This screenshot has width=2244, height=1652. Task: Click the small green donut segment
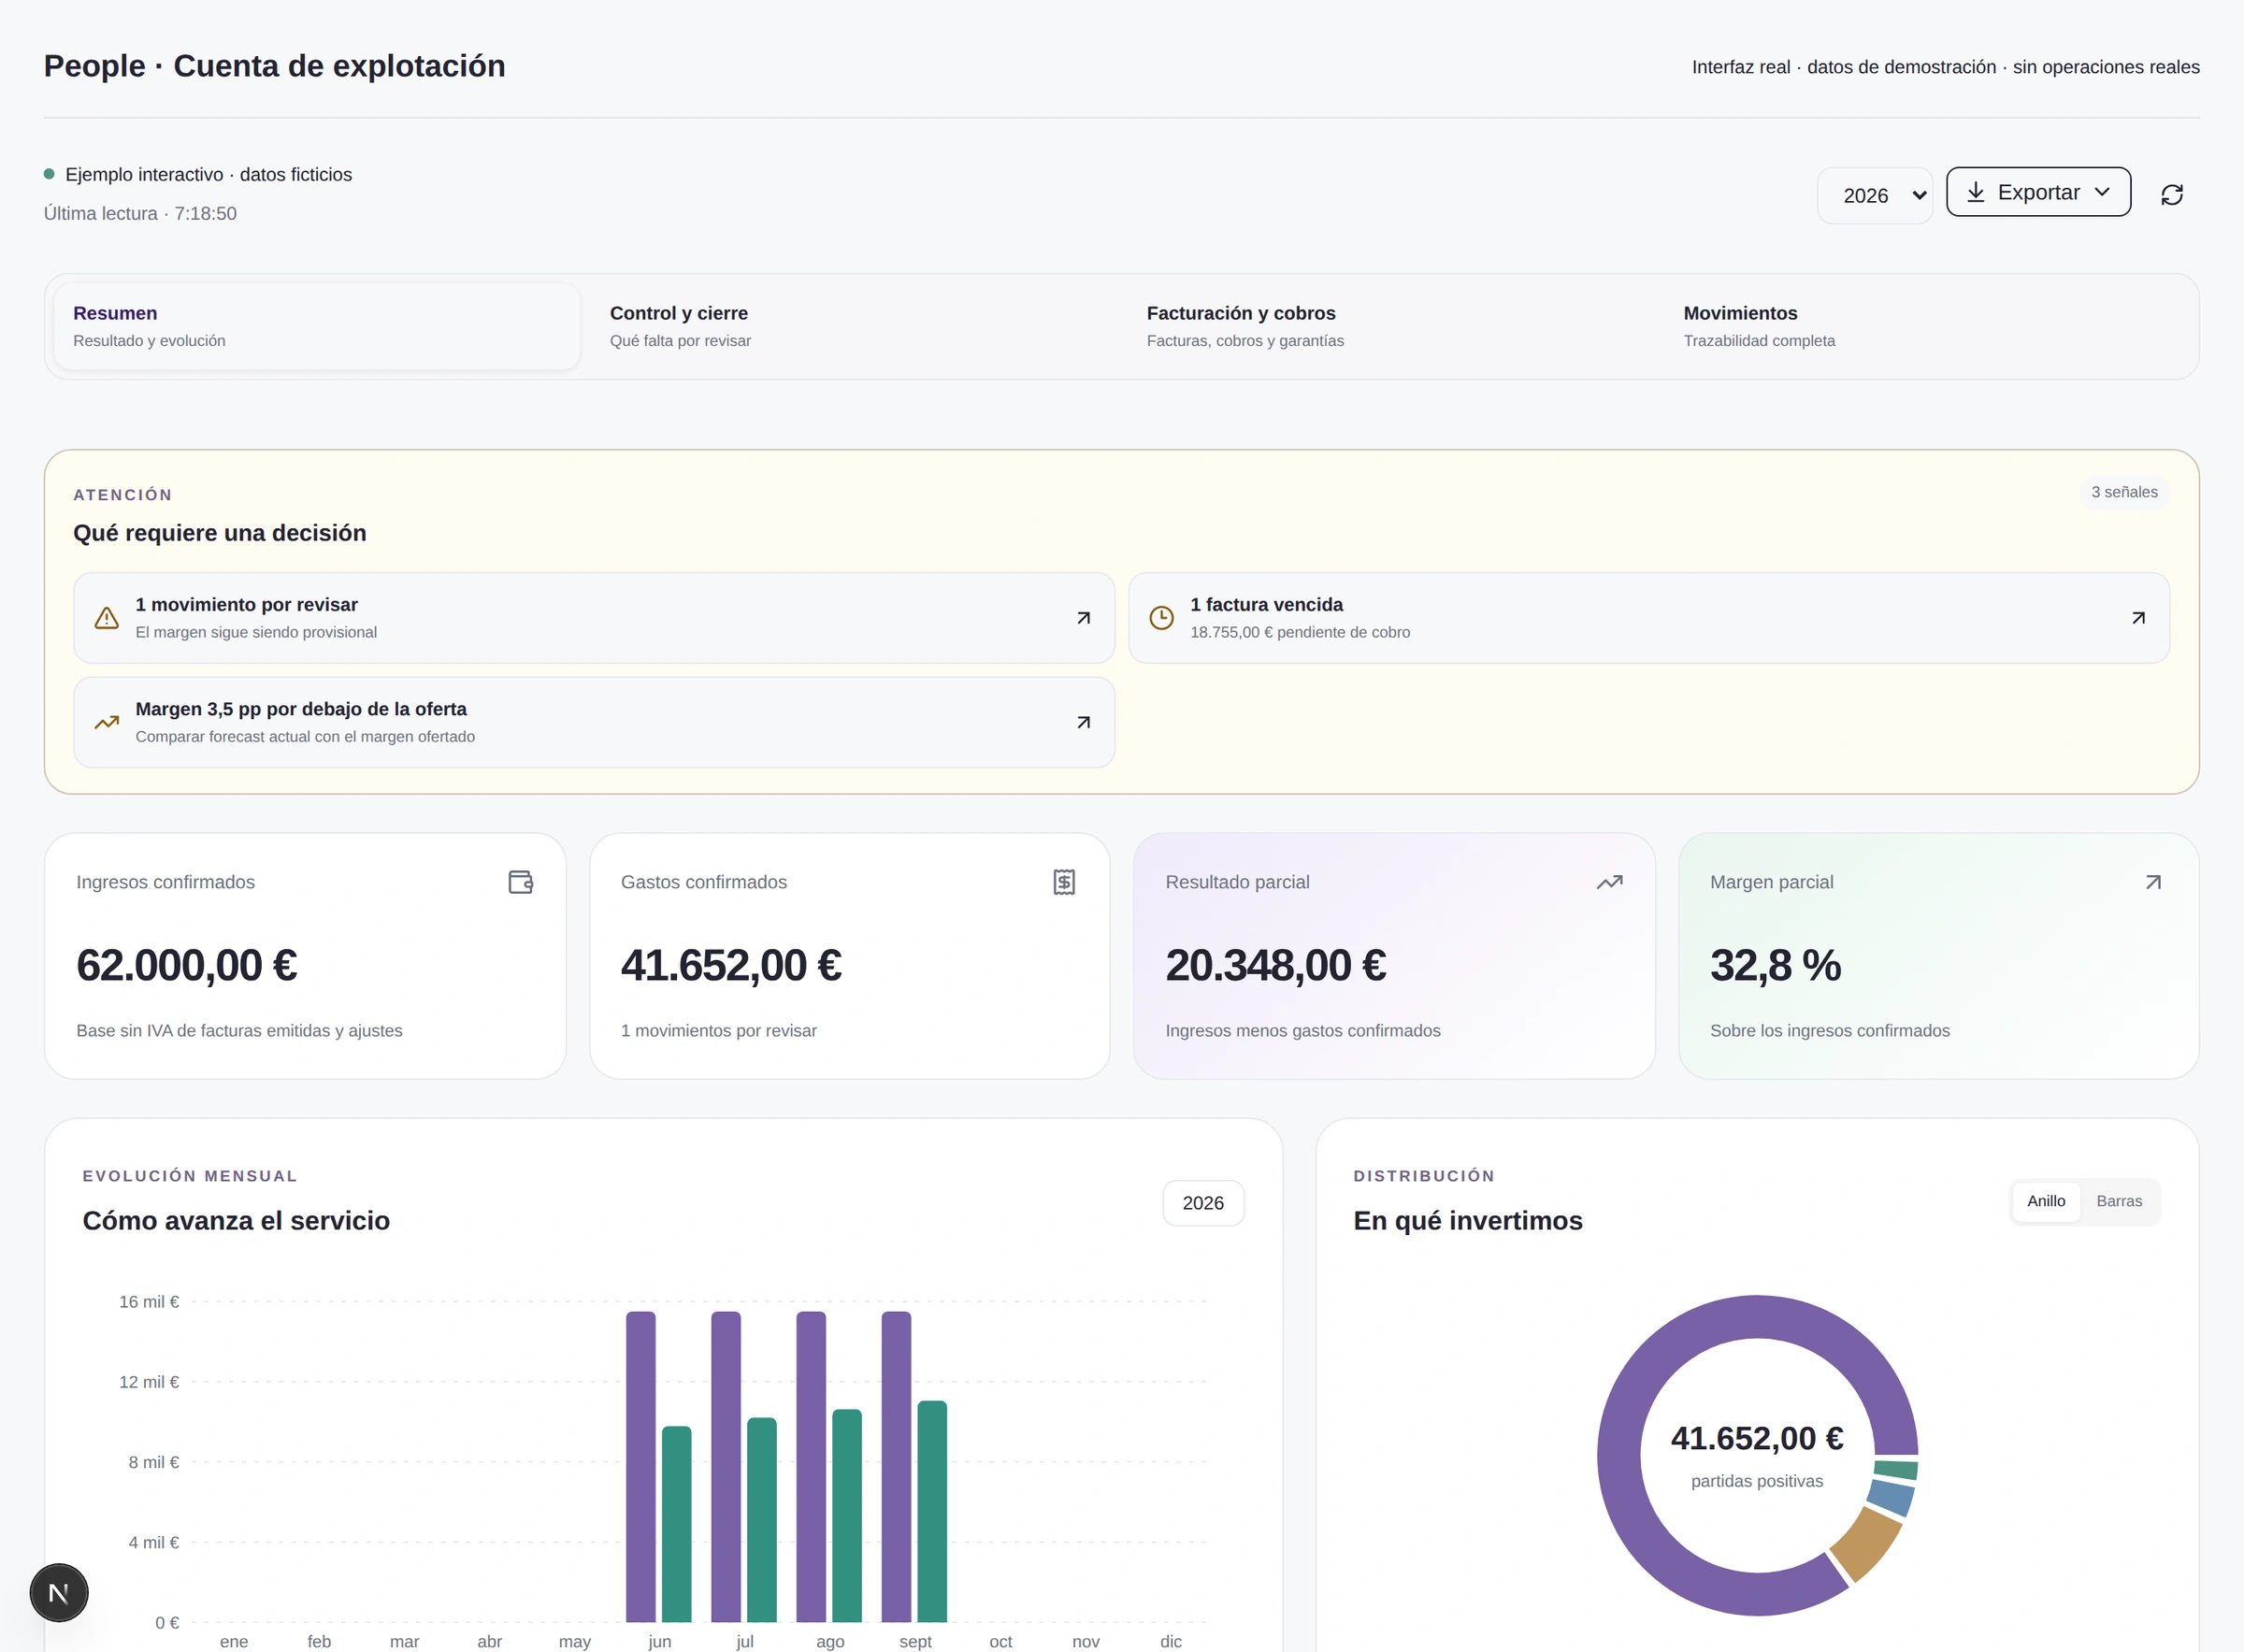tap(1897, 1469)
